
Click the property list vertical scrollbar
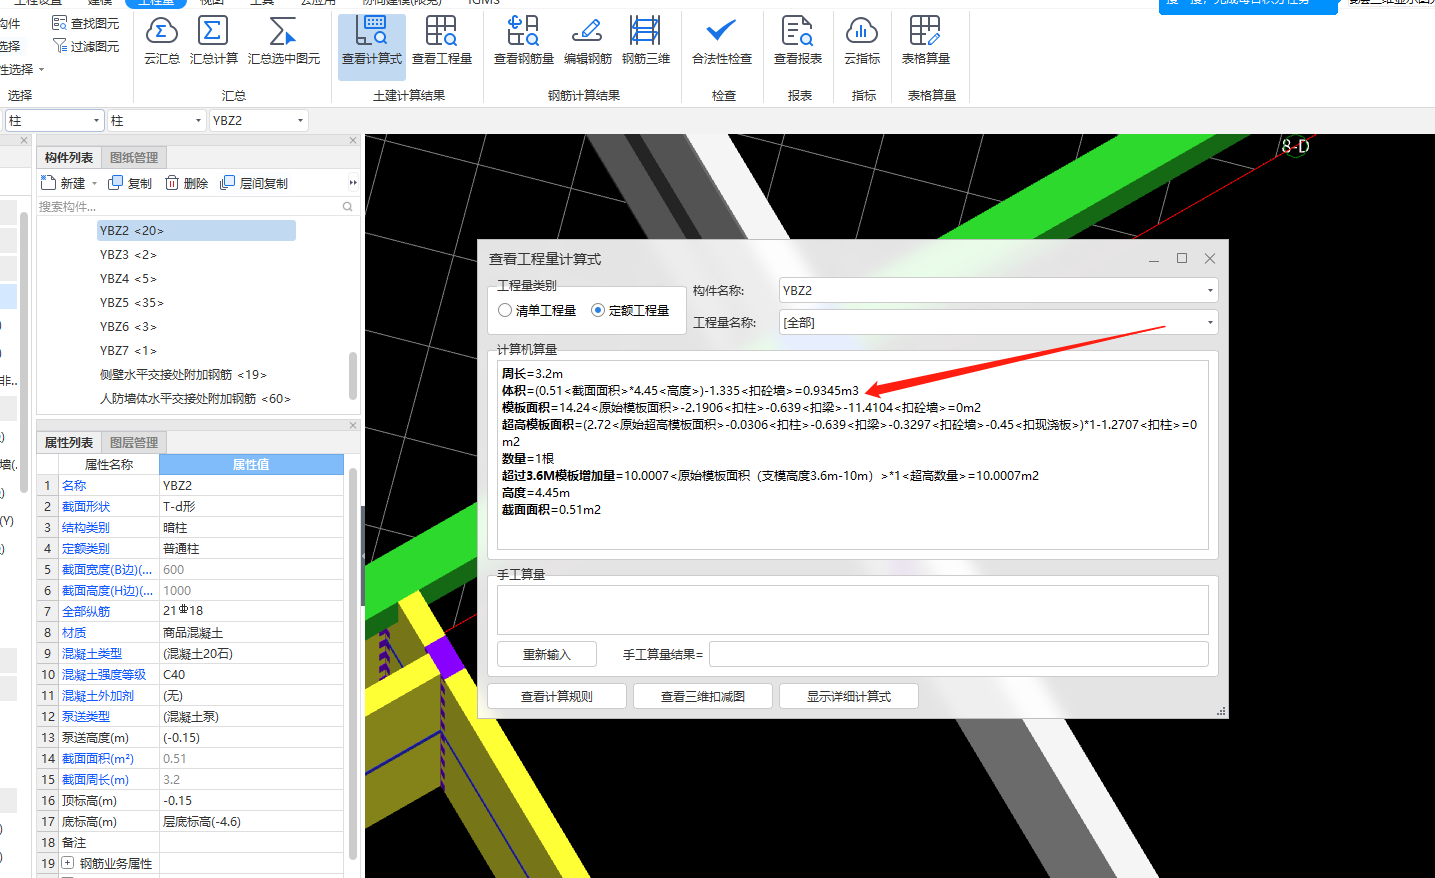[353, 664]
